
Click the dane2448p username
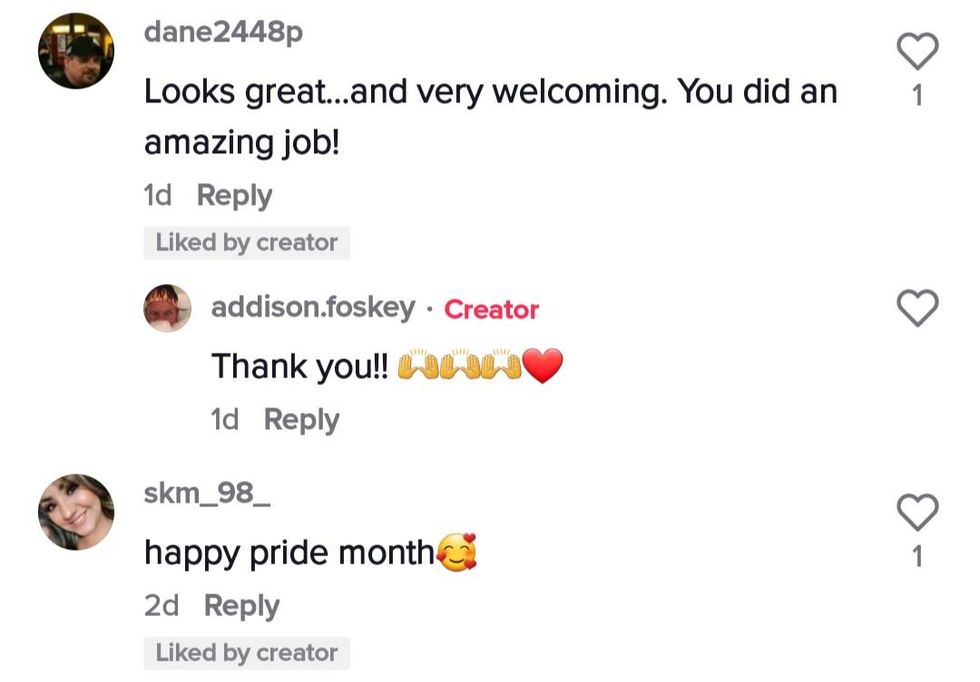coord(223,32)
